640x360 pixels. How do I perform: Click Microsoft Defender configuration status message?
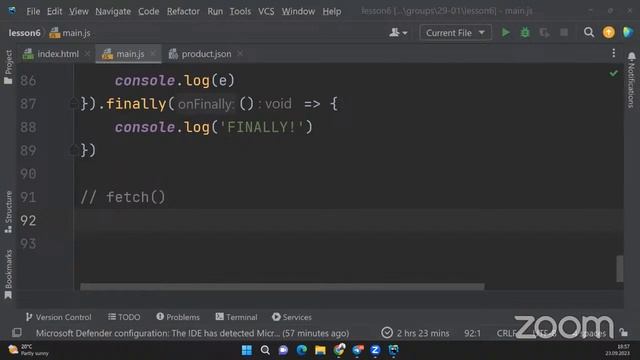click(192, 333)
